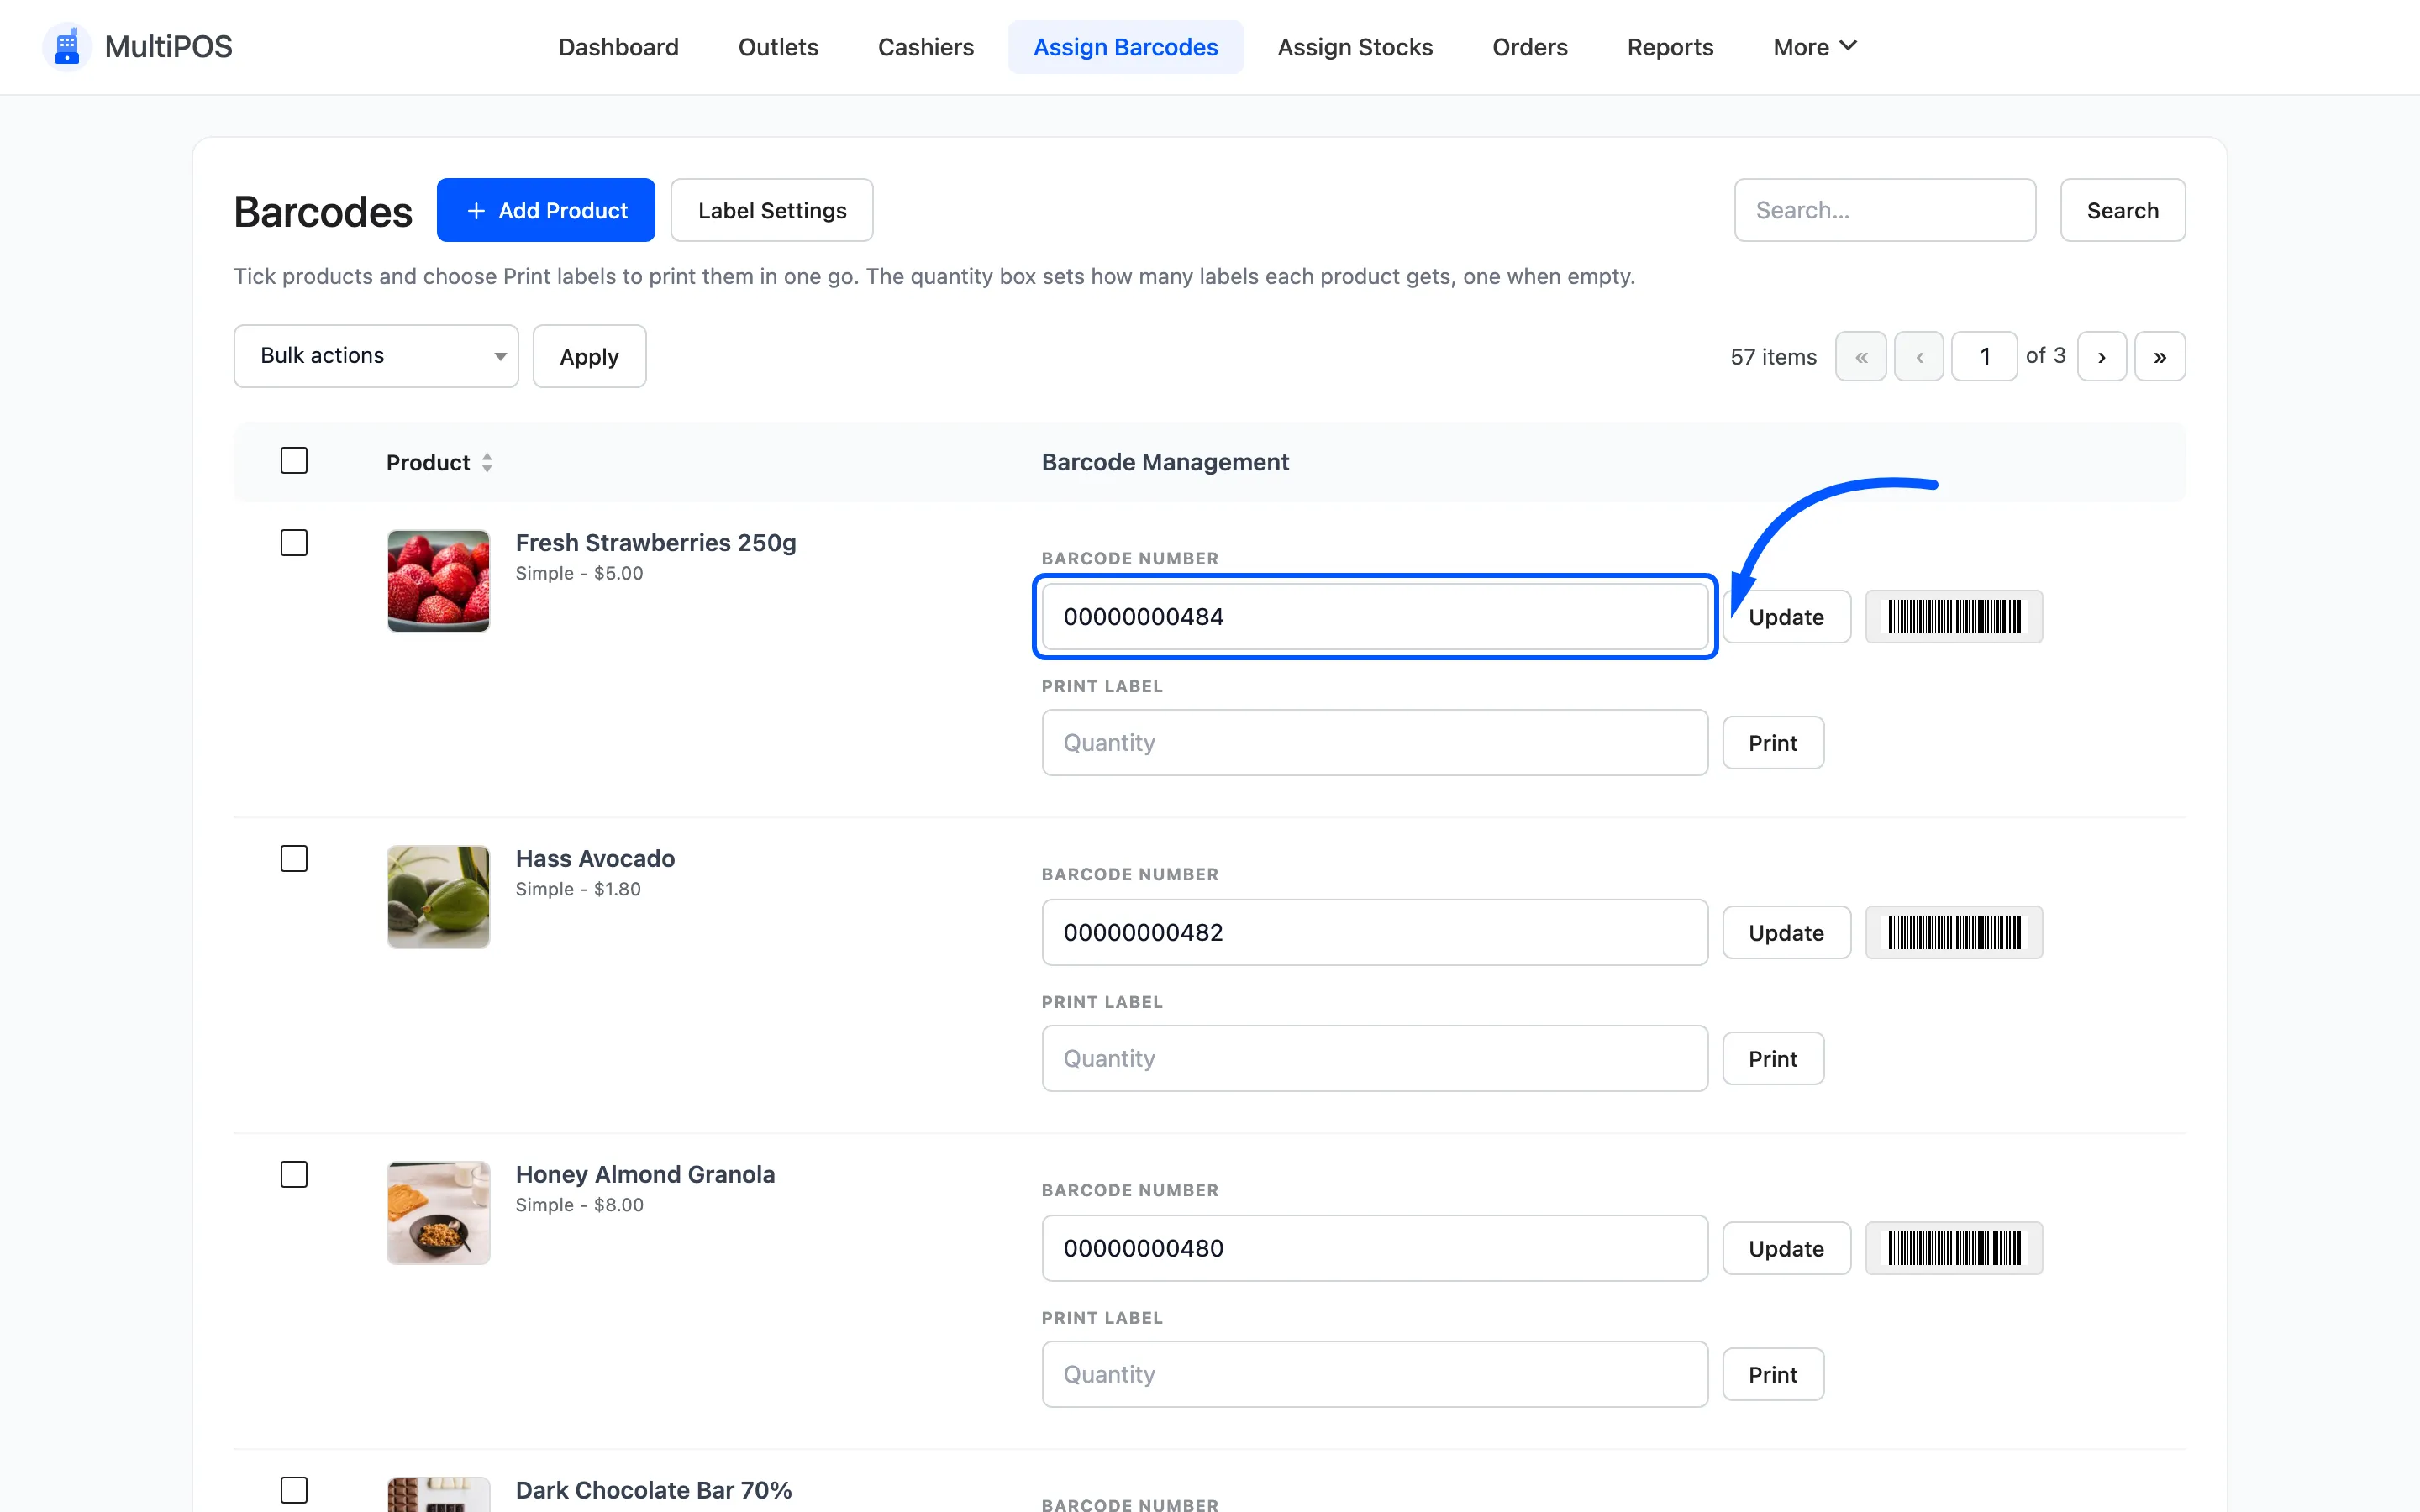The image size is (2420, 1512).
Task: Click the Search button
Action: 2122,210
